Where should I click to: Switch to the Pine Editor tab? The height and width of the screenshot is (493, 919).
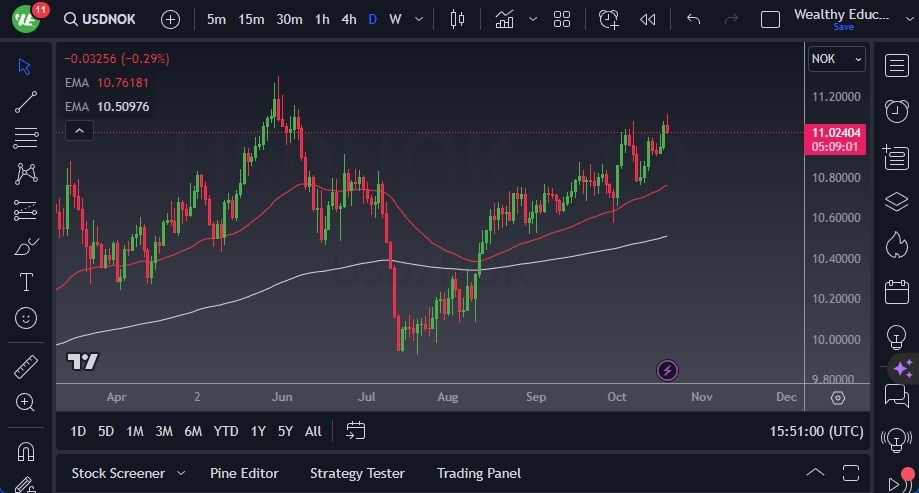(x=244, y=473)
